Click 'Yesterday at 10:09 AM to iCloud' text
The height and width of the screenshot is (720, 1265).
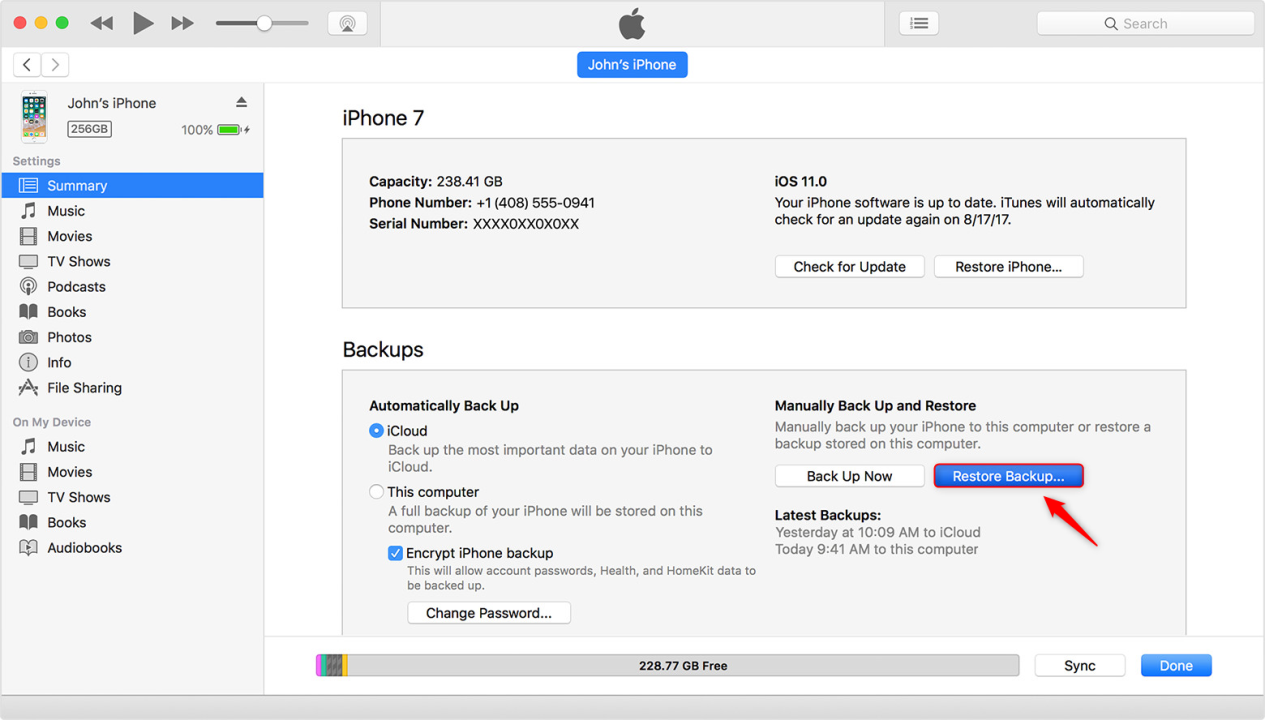[878, 532]
